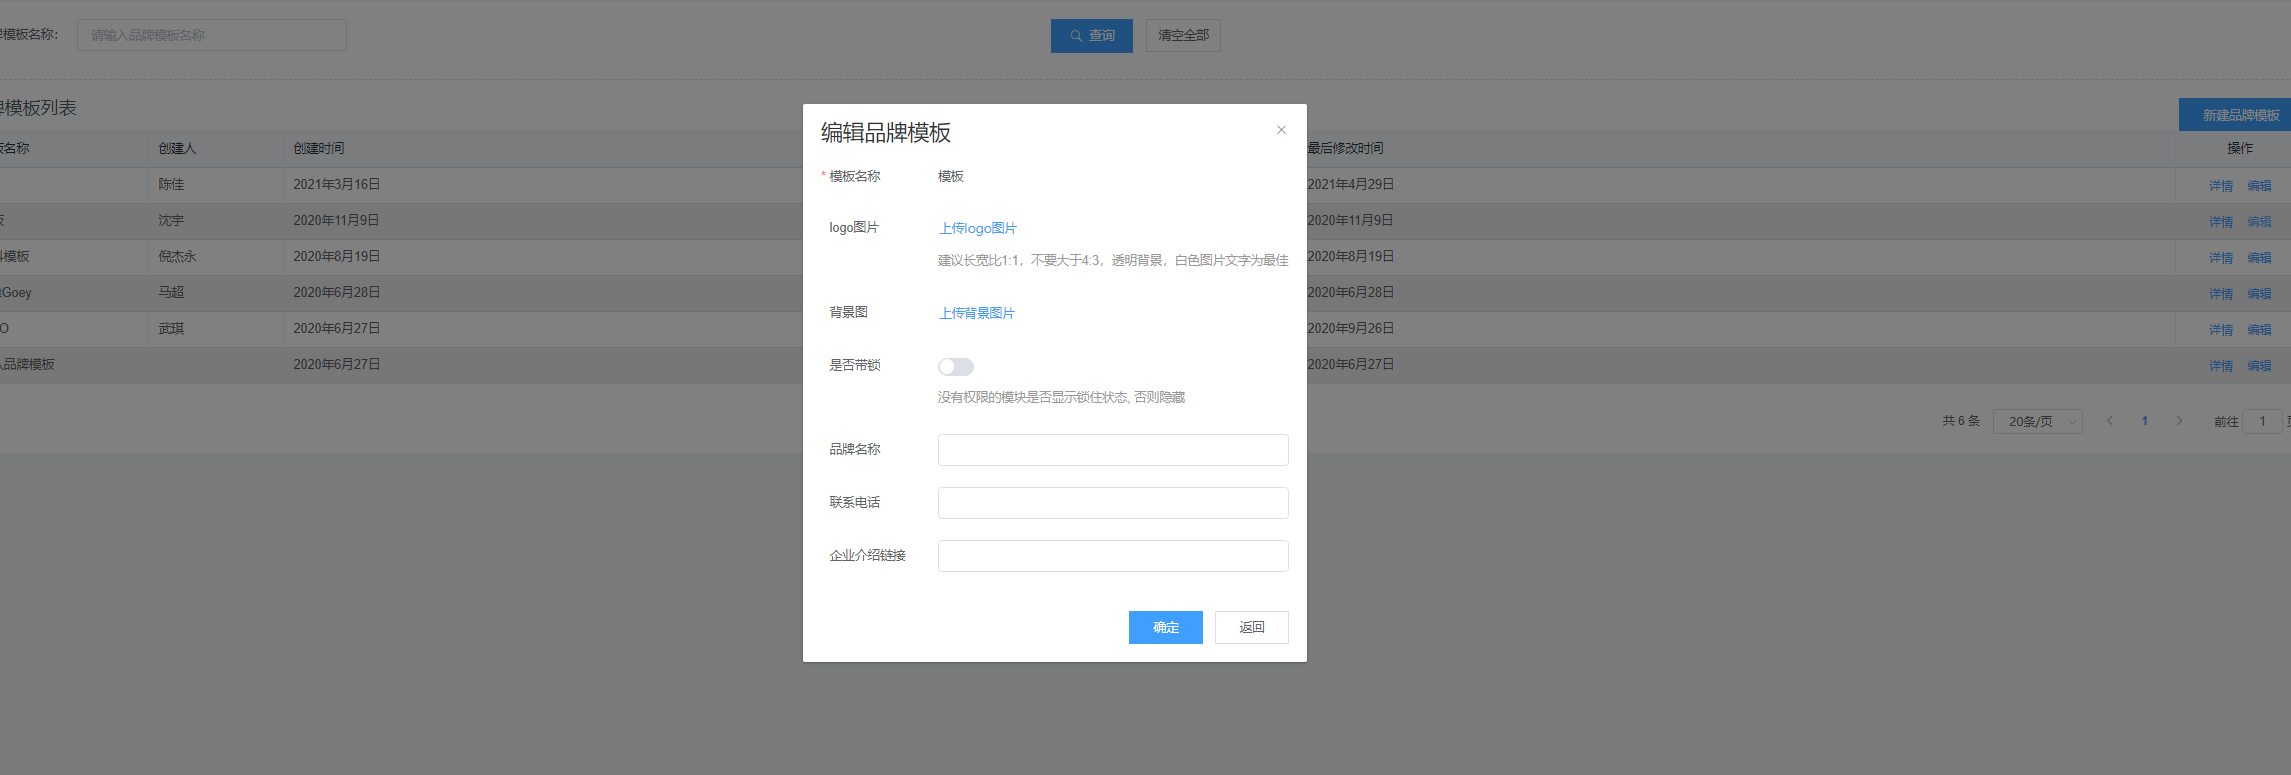Viewport: 2291px width, 775px height.
Task: Go to next page arrow
Action: (2179, 421)
